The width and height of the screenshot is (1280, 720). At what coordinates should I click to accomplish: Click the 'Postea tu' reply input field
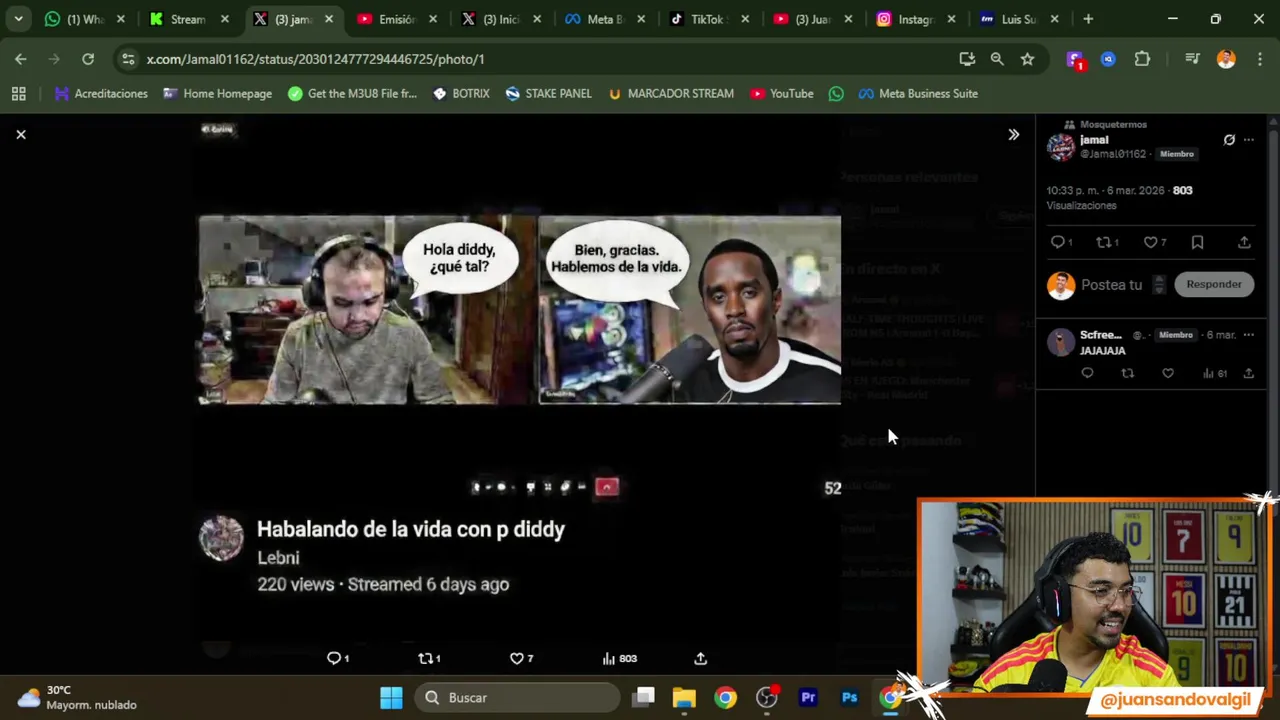(1111, 285)
